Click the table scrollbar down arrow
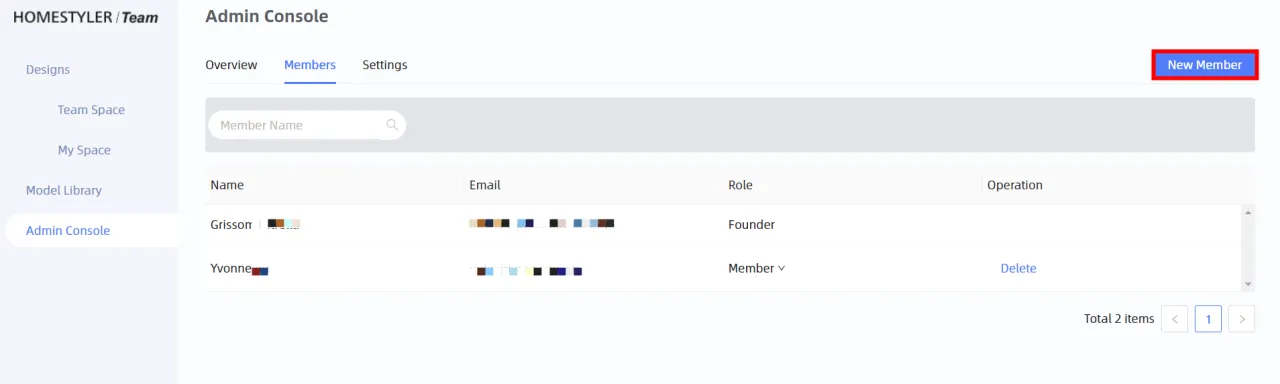The image size is (1280, 384). pyautogui.click(x=1247, y=284)
